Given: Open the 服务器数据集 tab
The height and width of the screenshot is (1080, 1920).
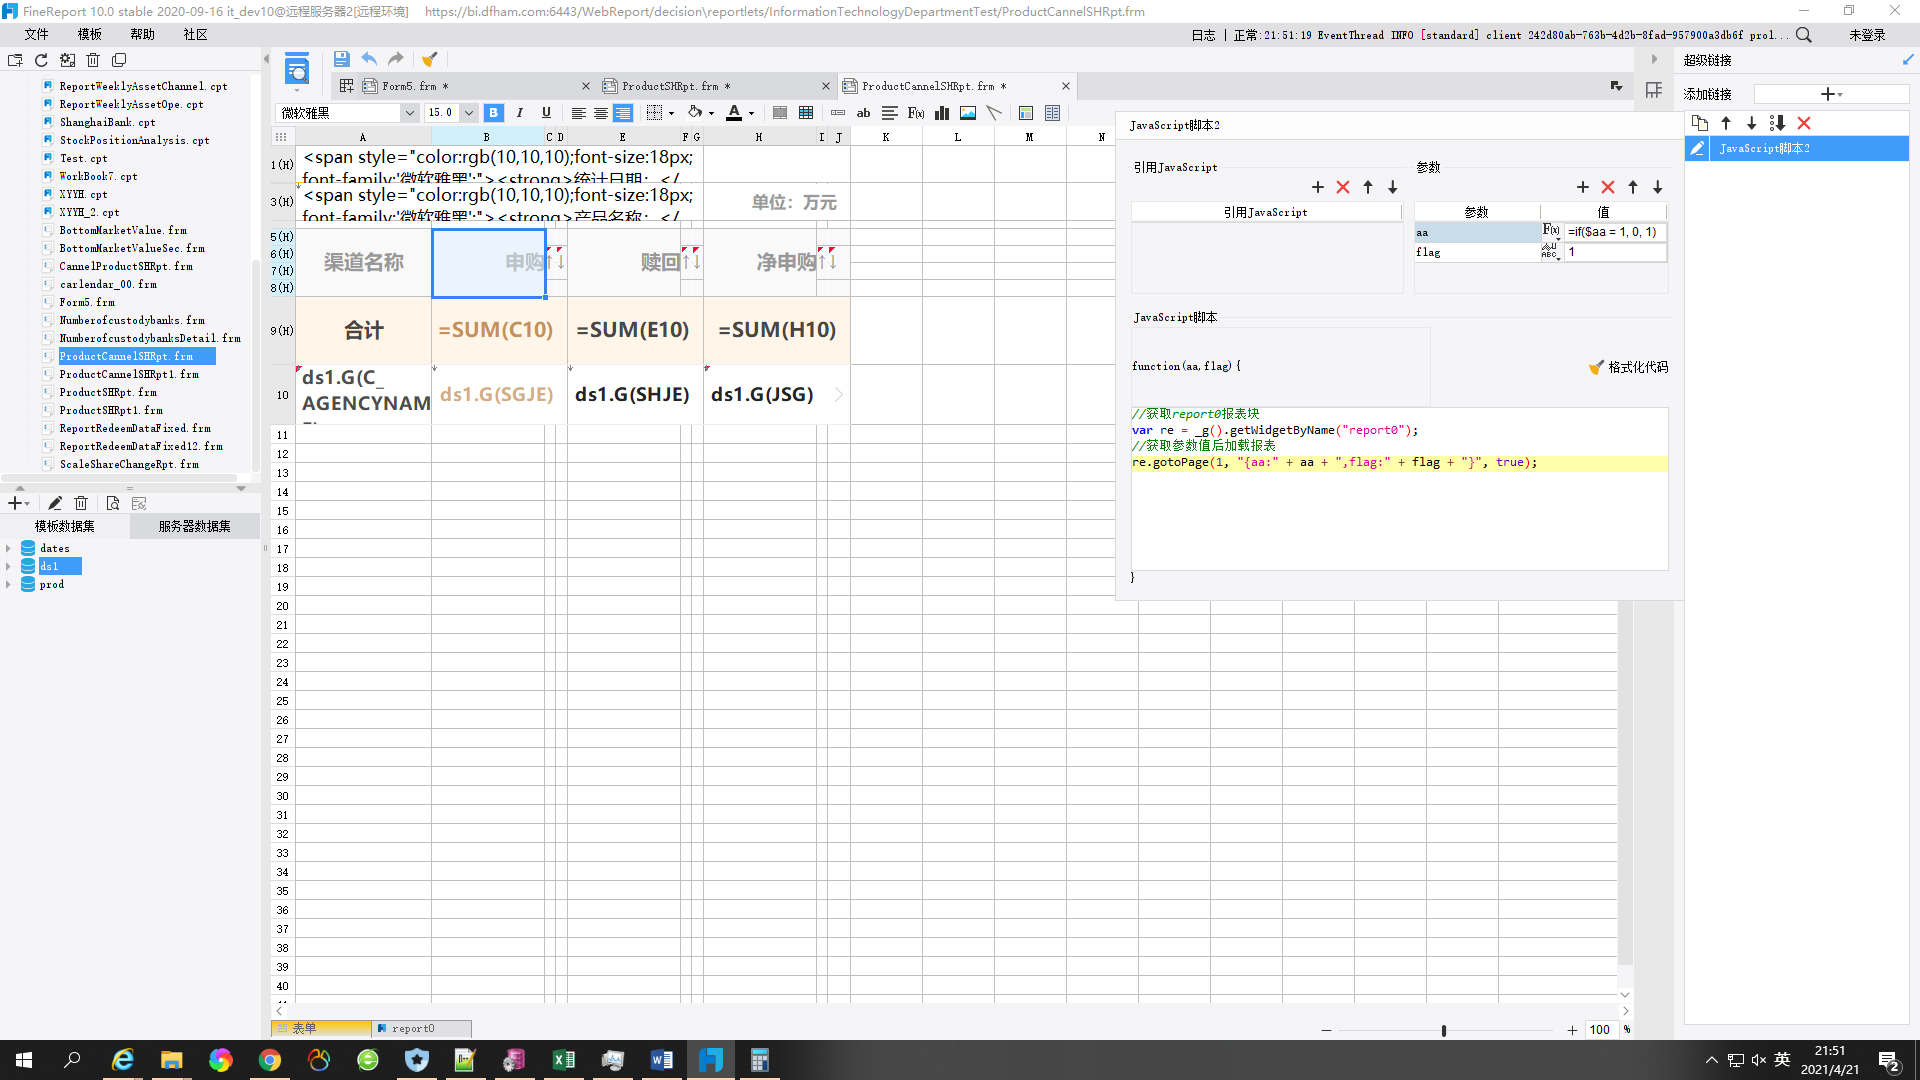Looking at the screenshot, I should (x=194, y=526).
